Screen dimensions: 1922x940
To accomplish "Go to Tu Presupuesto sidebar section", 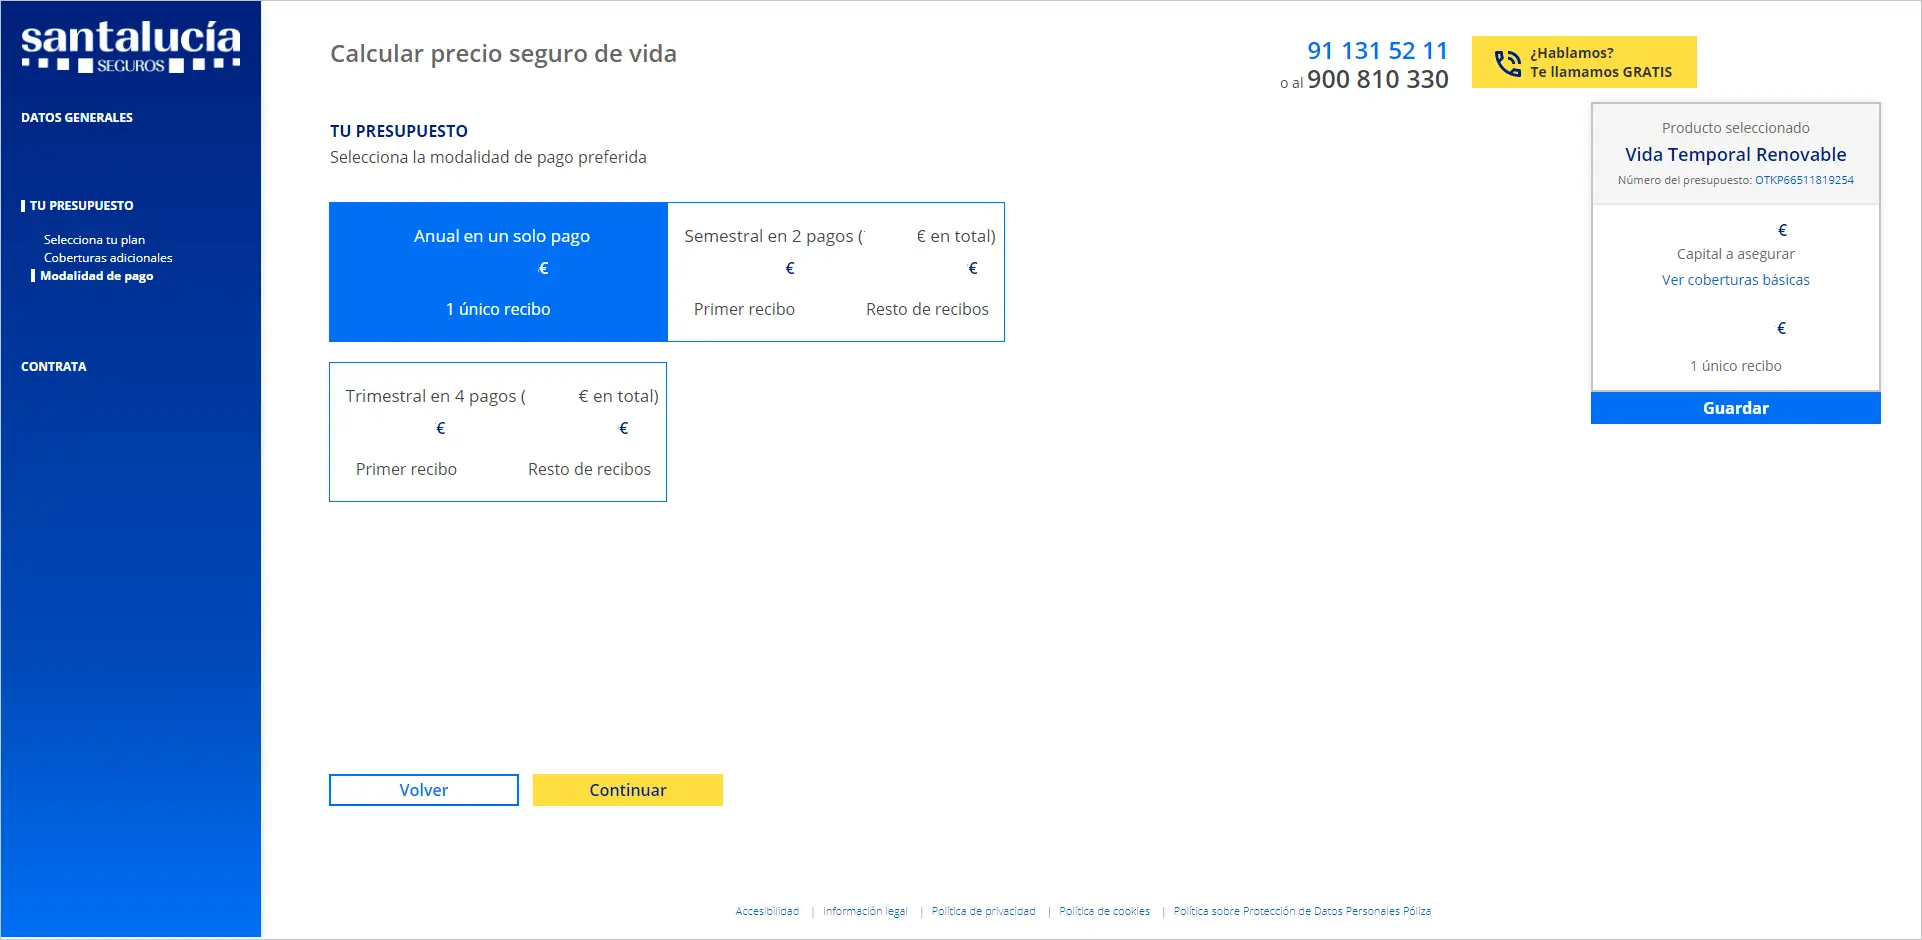I will [81, 206].
